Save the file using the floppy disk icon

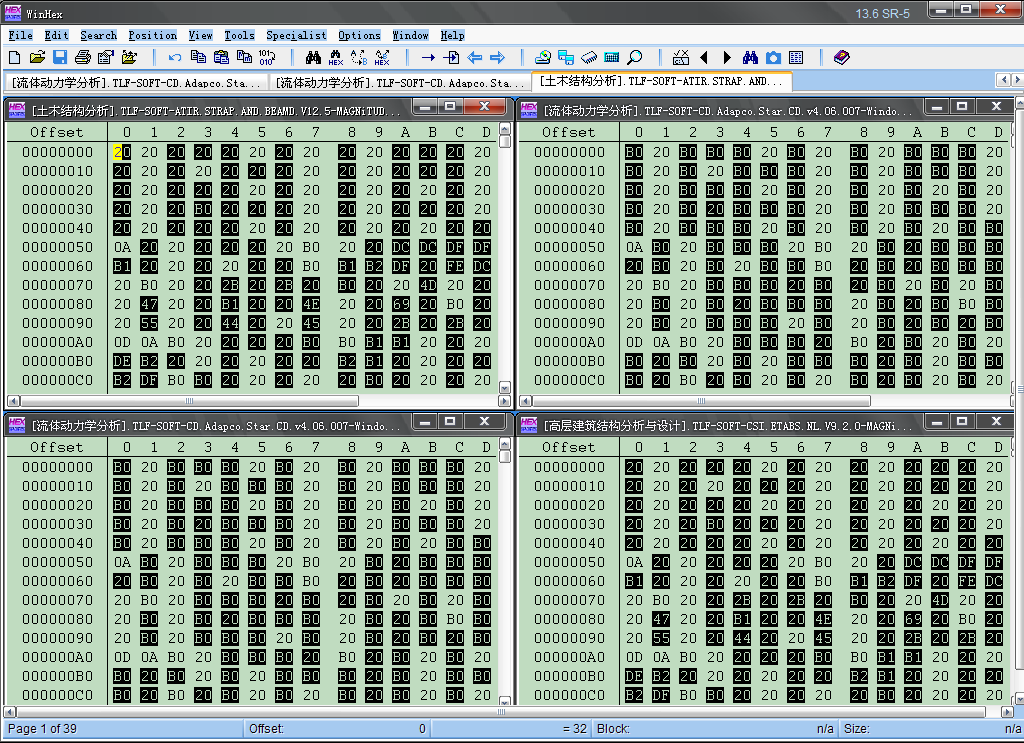[60, 57]
